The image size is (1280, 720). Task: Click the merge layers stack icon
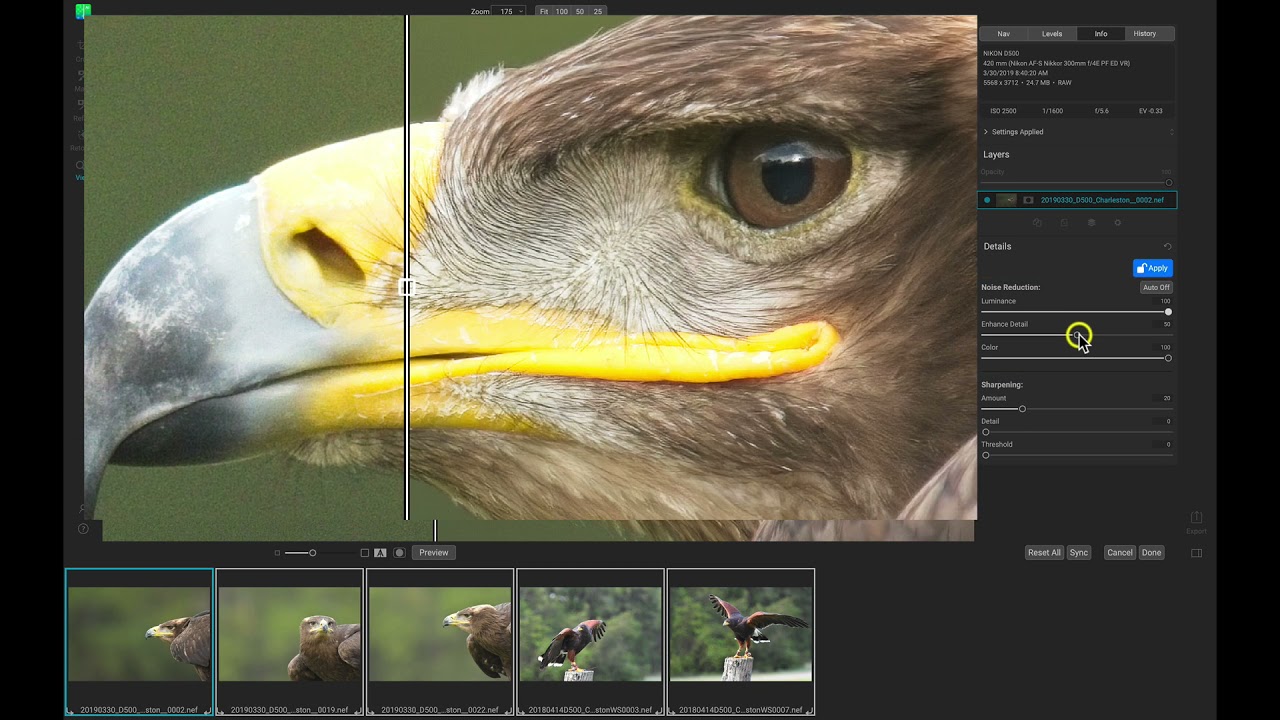1091,223
